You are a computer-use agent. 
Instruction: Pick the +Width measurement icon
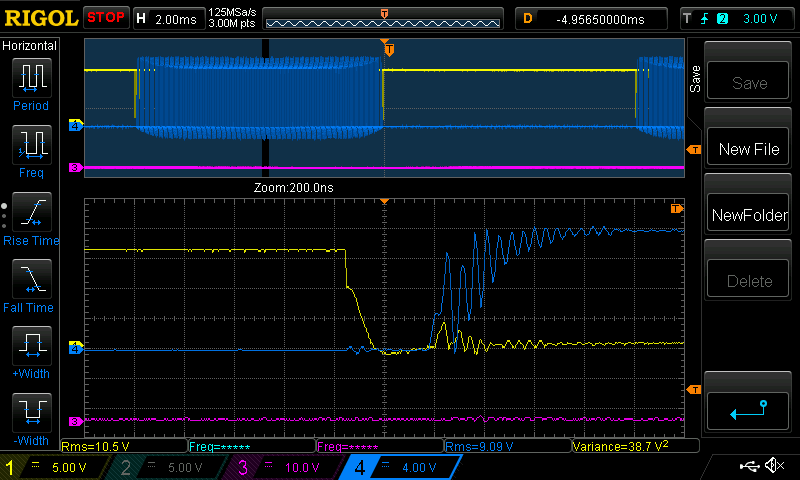pyautogui.click(x=31, y=346)
